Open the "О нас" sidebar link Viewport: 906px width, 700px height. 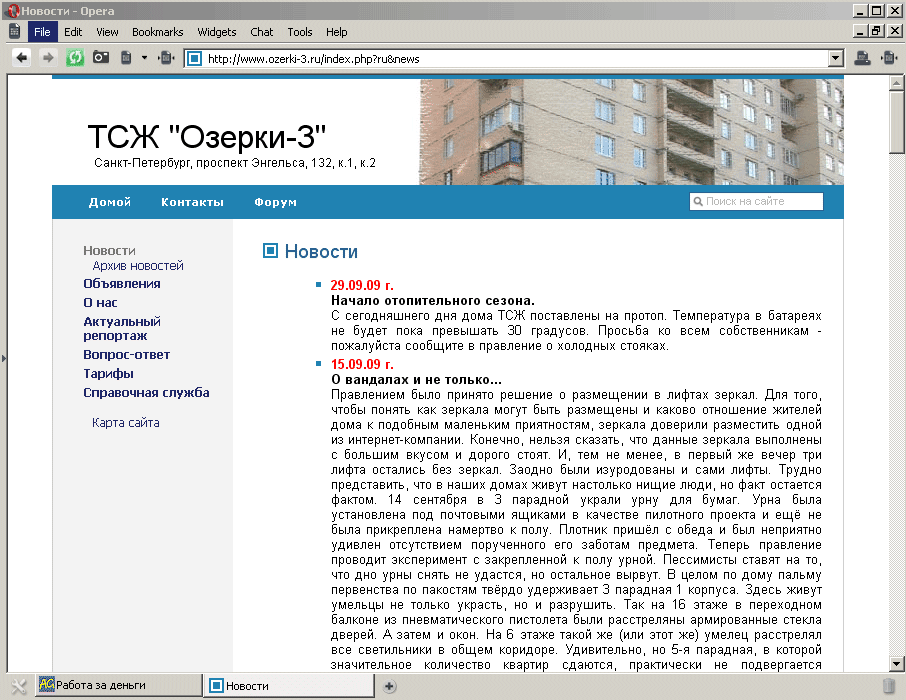[x=100, y=302]
